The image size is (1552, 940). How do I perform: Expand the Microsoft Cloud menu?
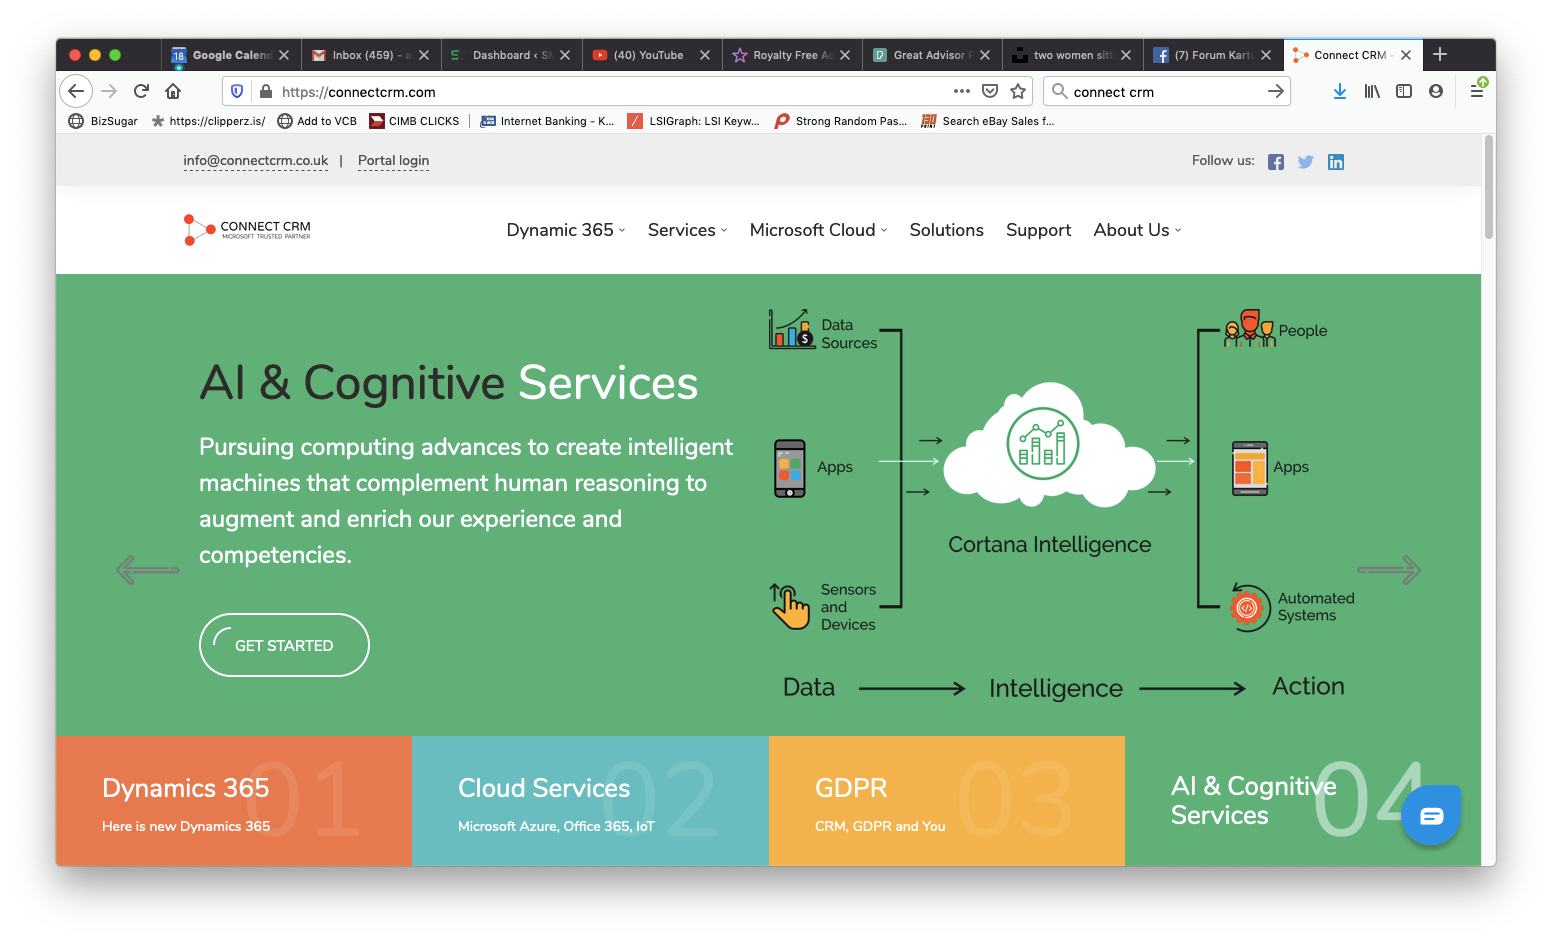pos(819,230)
